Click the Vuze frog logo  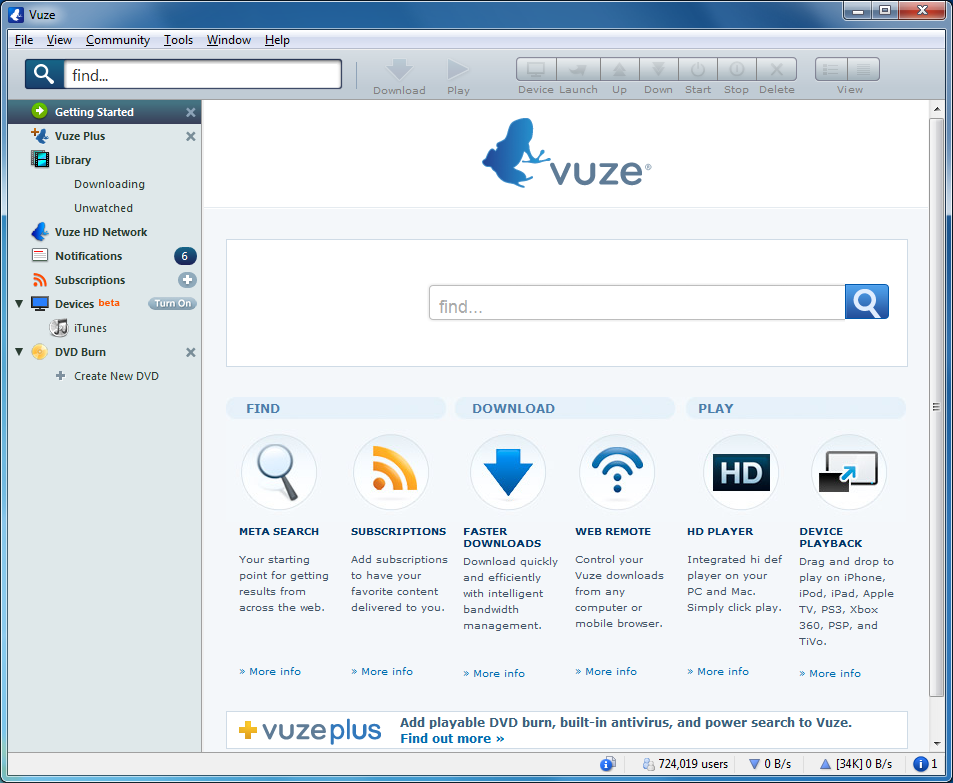pos(566,153)
